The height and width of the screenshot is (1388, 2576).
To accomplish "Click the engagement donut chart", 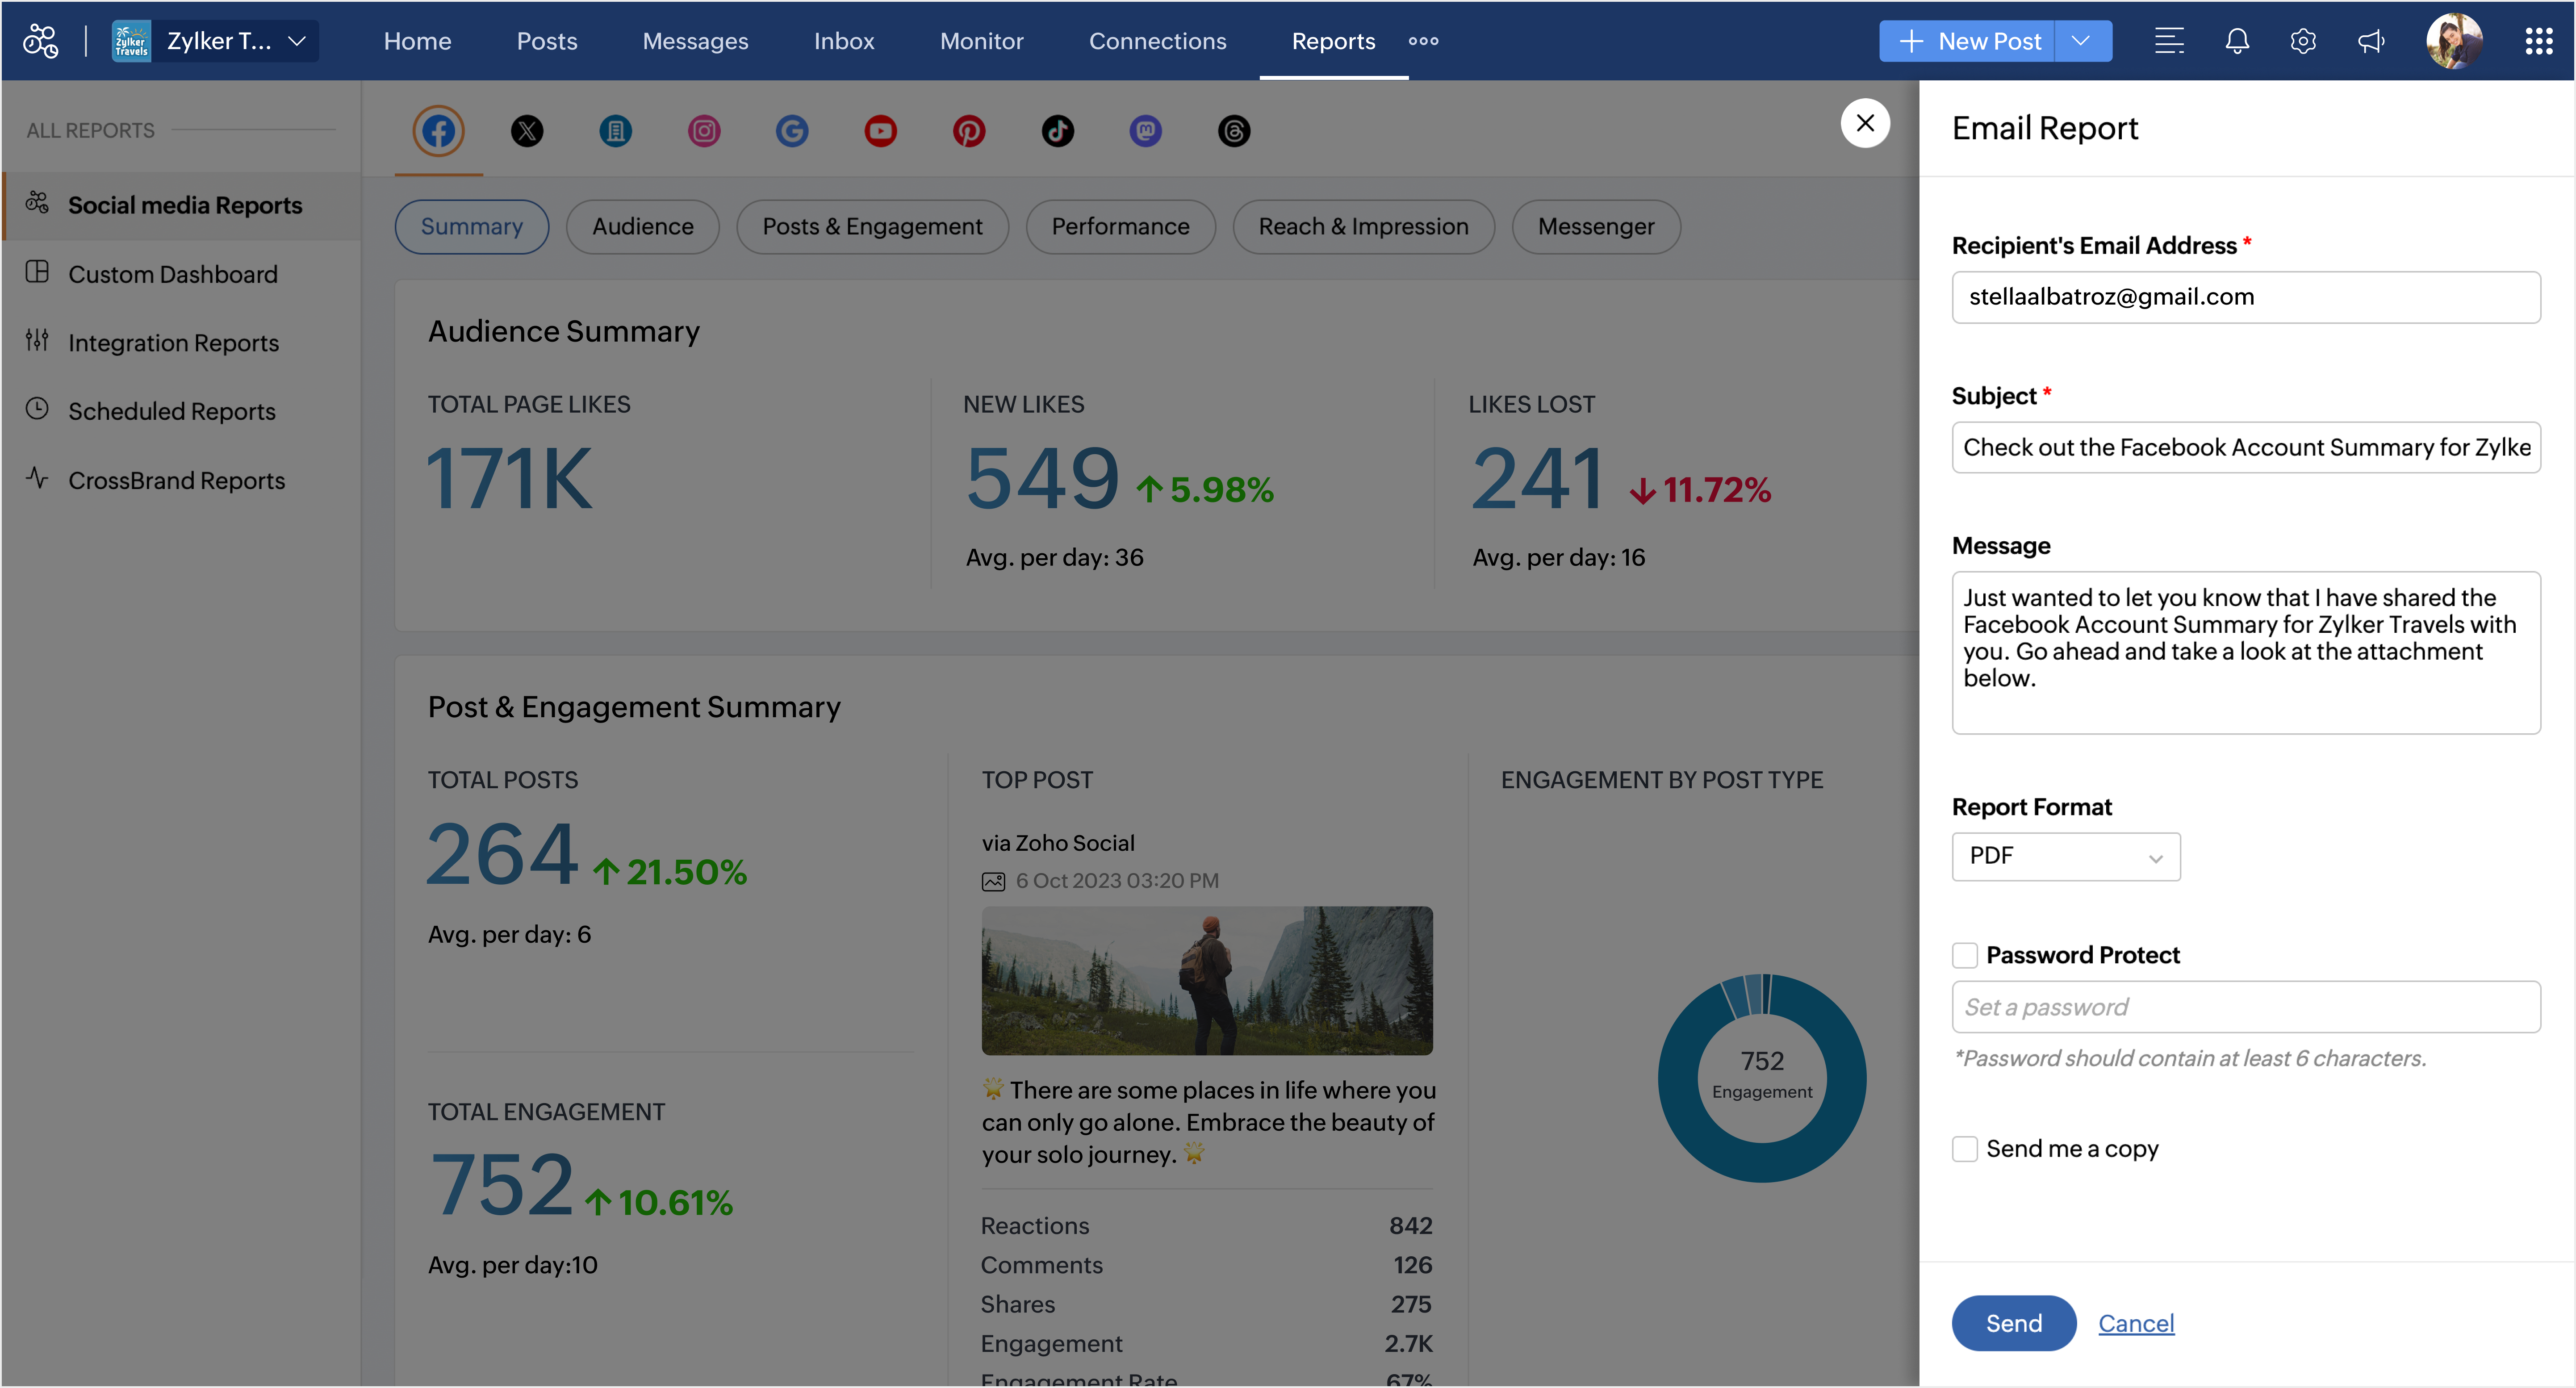I will tap(1761, 1078).
